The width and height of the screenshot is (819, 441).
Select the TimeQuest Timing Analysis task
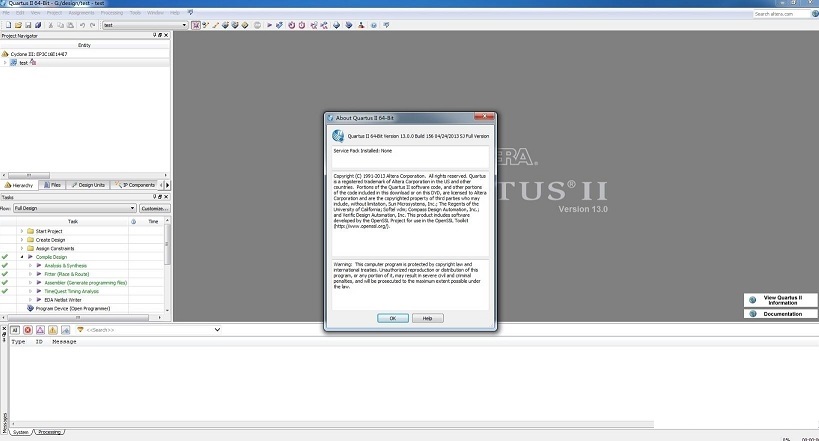(x=72, y=291)
